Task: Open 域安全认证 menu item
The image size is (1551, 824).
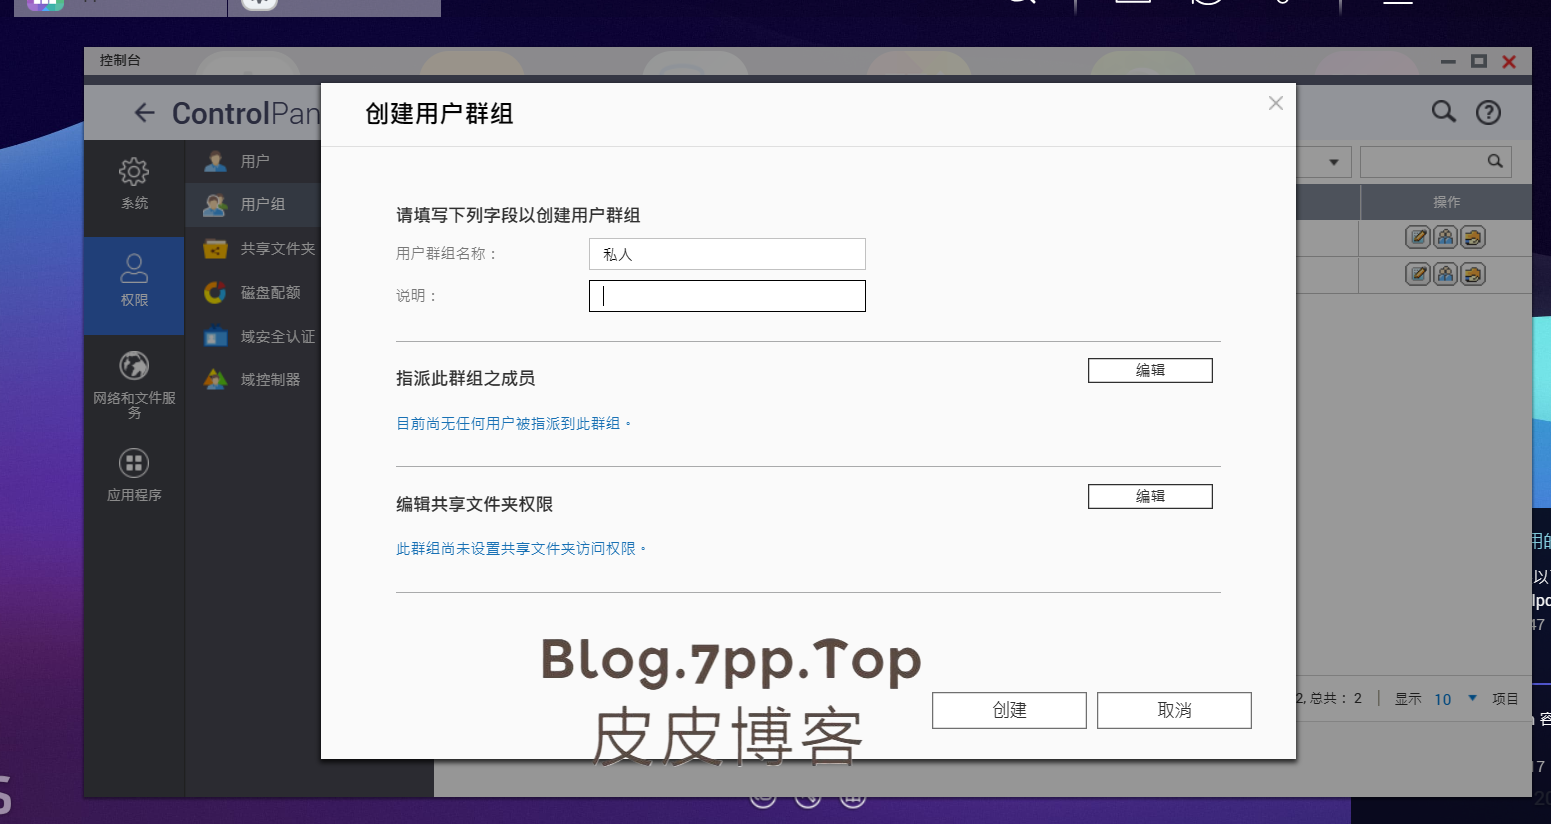Action: point(254,336)
